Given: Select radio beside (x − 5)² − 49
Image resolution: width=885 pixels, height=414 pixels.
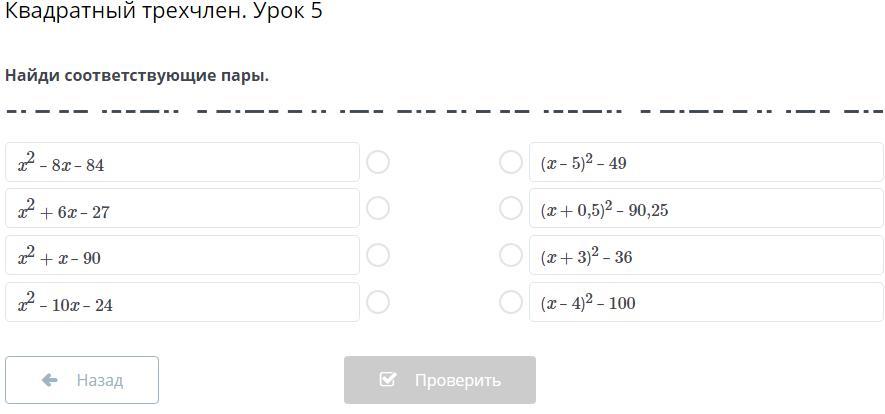Looking at the screenshot, I should [x=510, y=162].
